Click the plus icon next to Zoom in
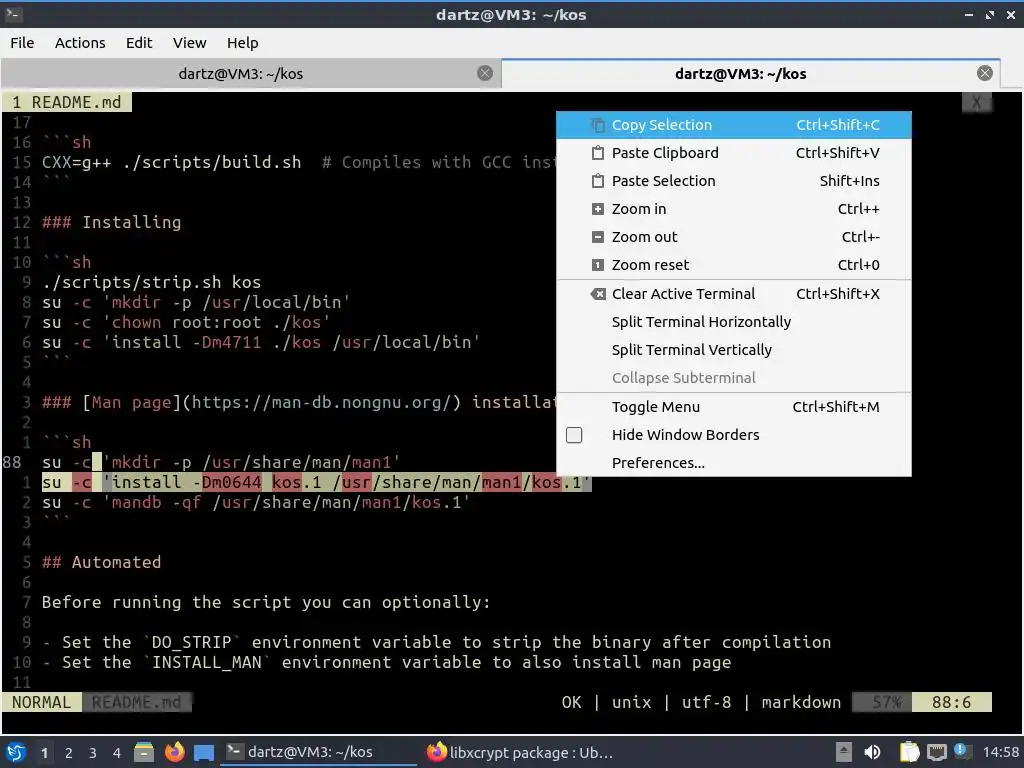 [x=598, y=209]
